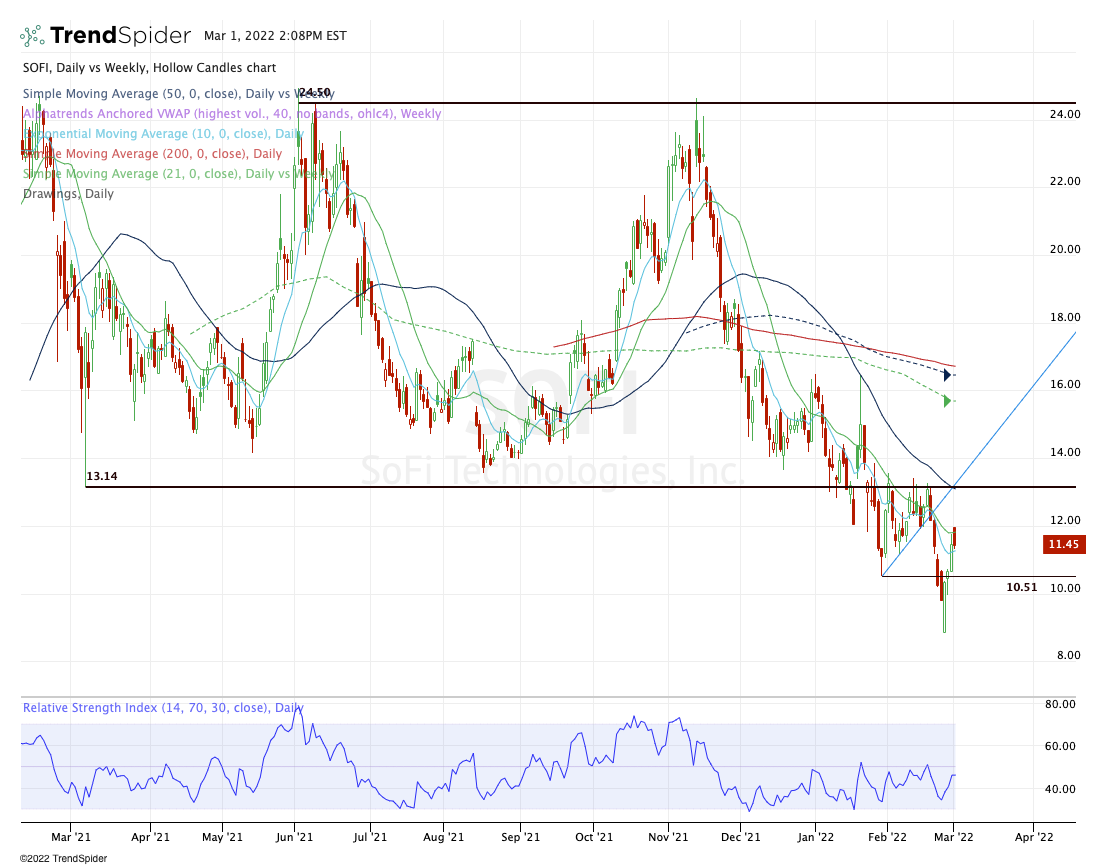Click the Jun '21 date on time axis
The height and width of the screenshot is (868, 1106).
tap(296, 835)
